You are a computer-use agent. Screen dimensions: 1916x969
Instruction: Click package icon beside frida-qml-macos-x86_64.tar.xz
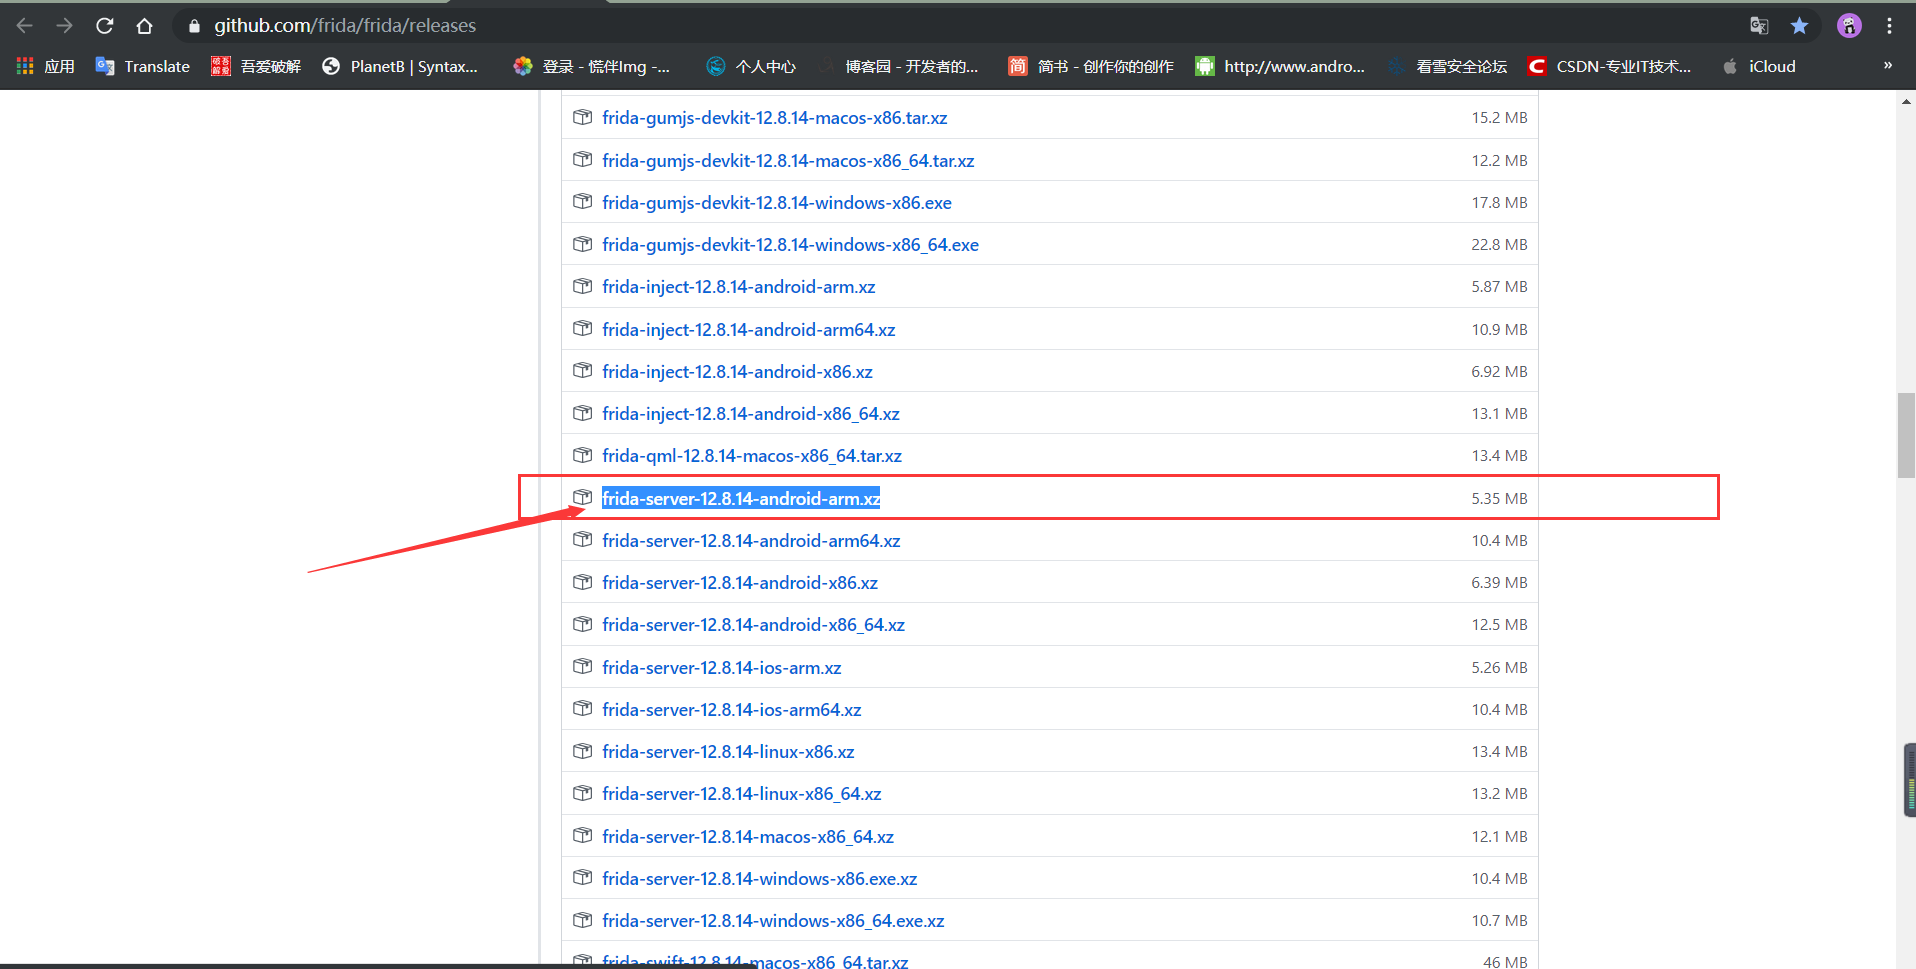point(583,455)
